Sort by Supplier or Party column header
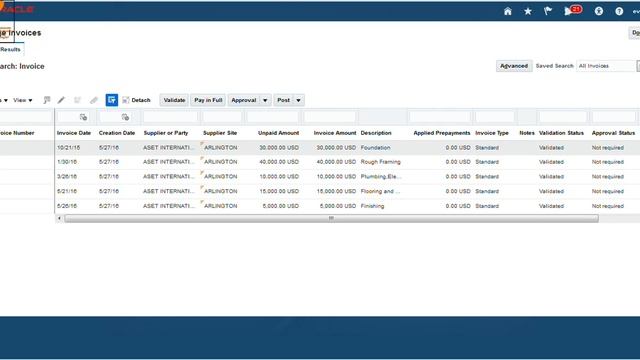The image size is (640, 360). (166, 133)
